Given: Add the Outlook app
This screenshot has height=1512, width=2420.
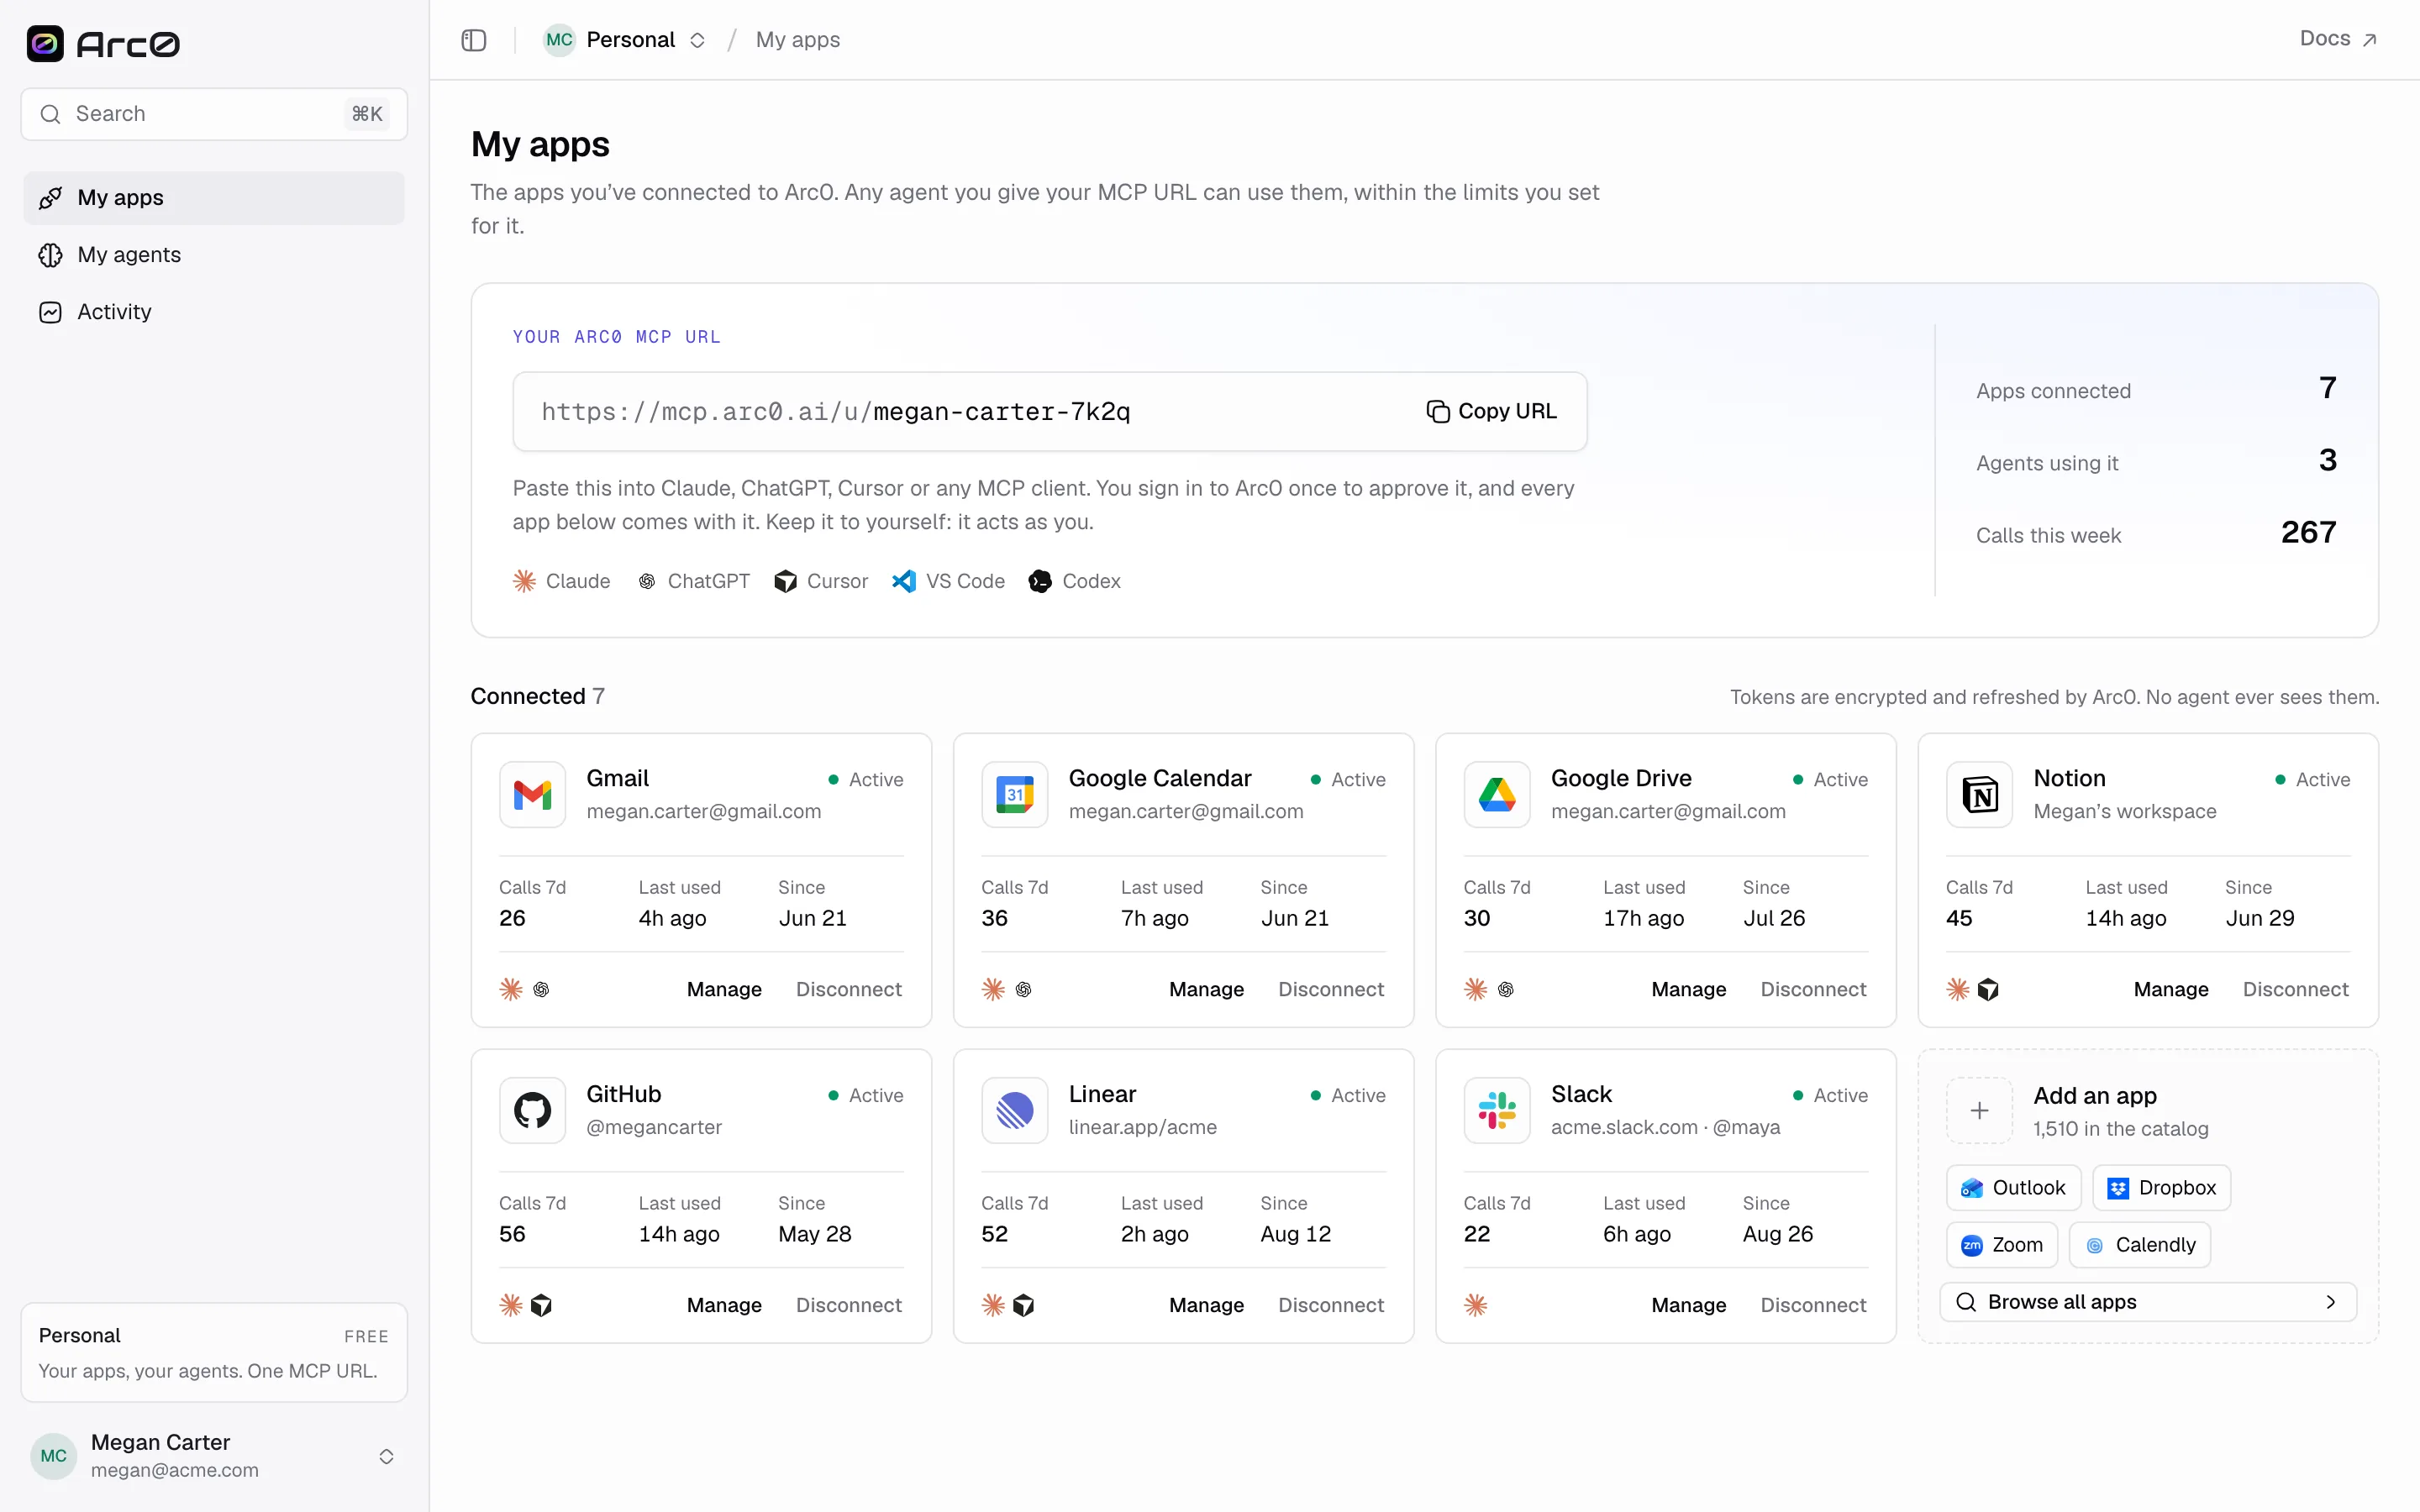Looking at the screenshot, I should (2013, 1188).
